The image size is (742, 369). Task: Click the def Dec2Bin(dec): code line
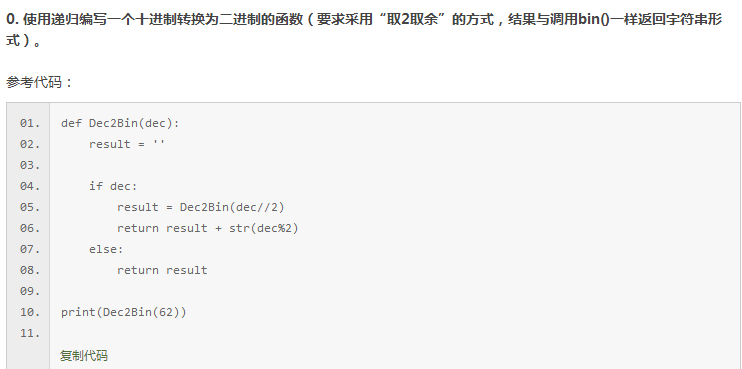click(x=120, y=123)
